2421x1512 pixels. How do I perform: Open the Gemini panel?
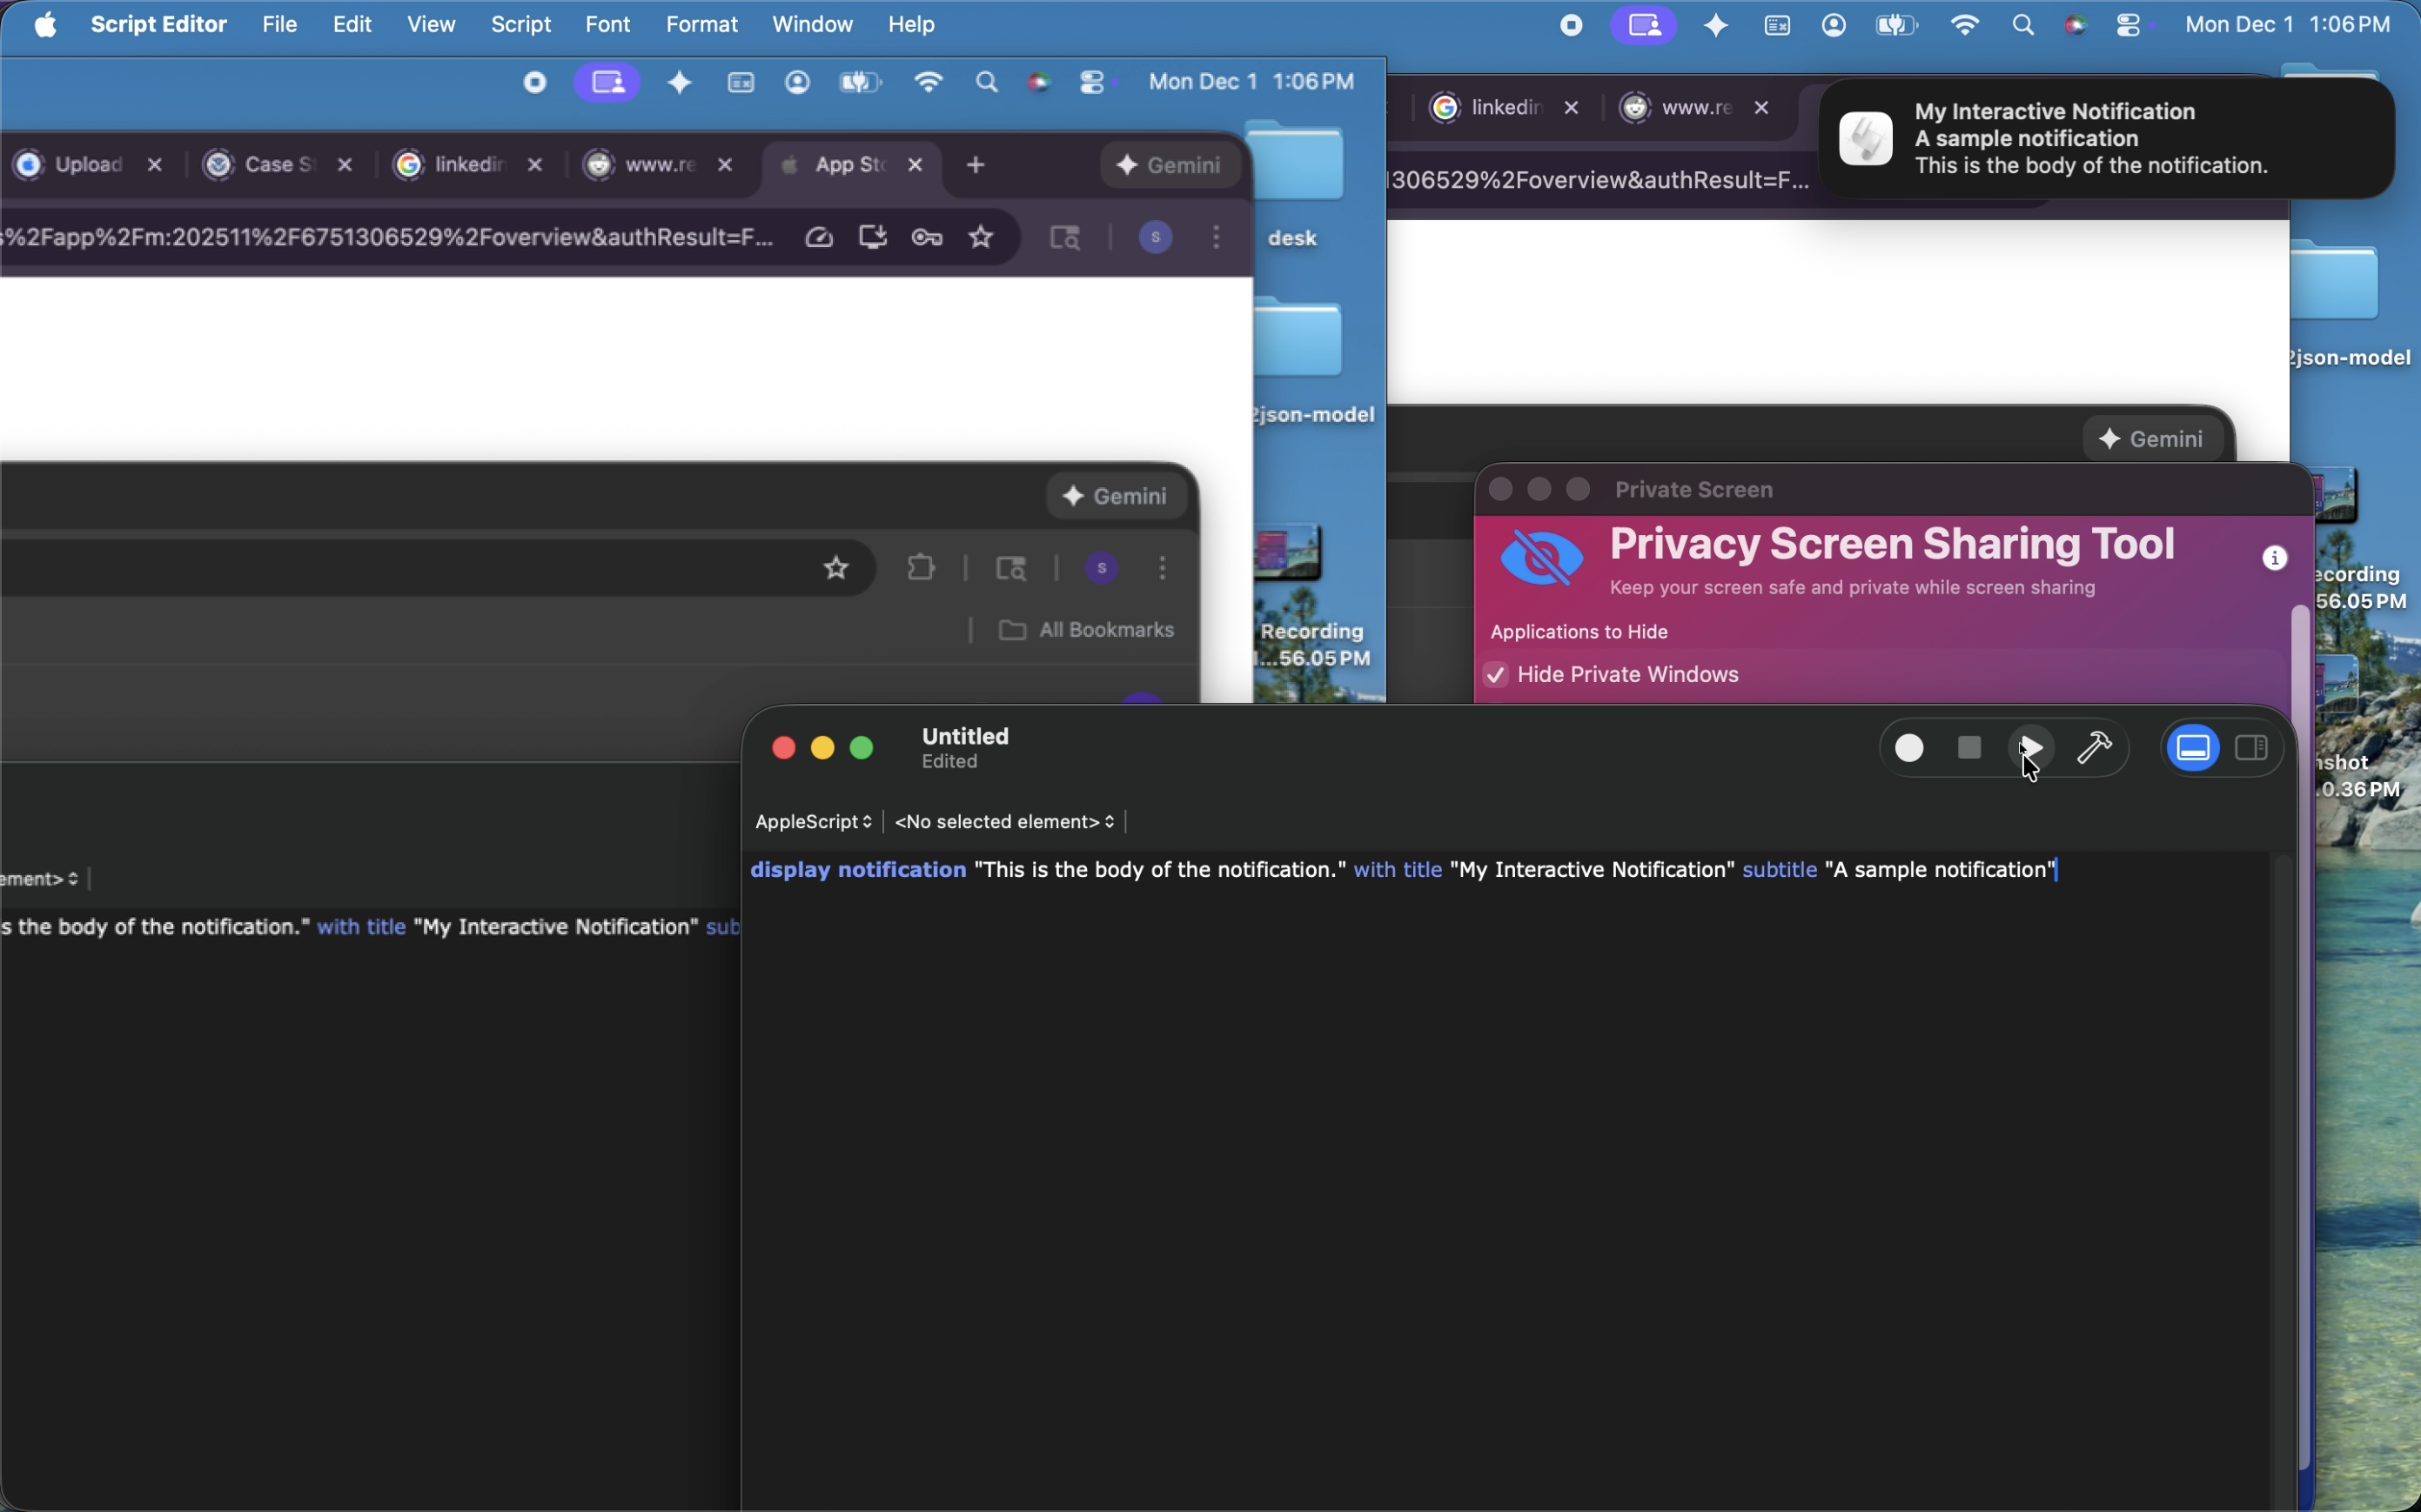(x=1170, y=165)
